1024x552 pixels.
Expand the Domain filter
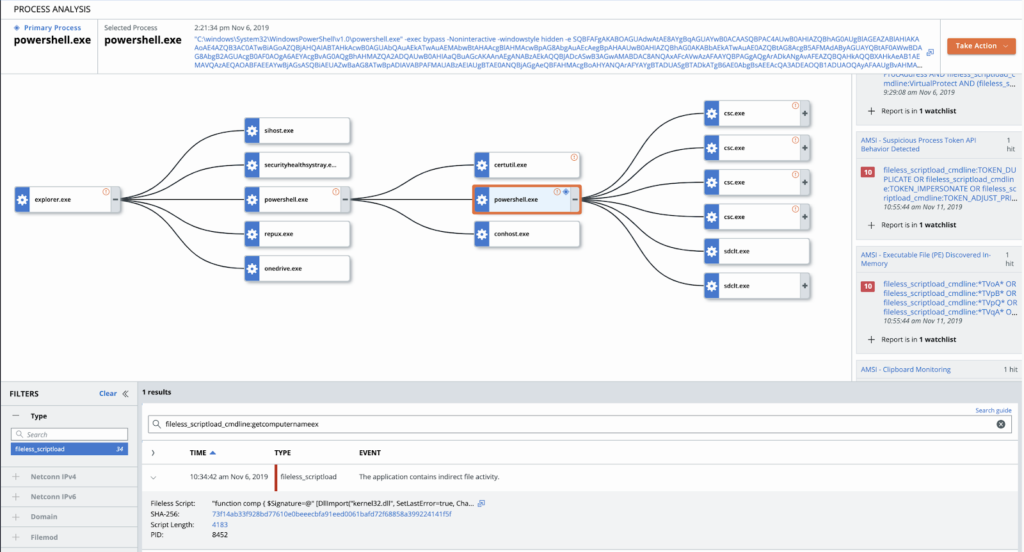coord(16,517)
